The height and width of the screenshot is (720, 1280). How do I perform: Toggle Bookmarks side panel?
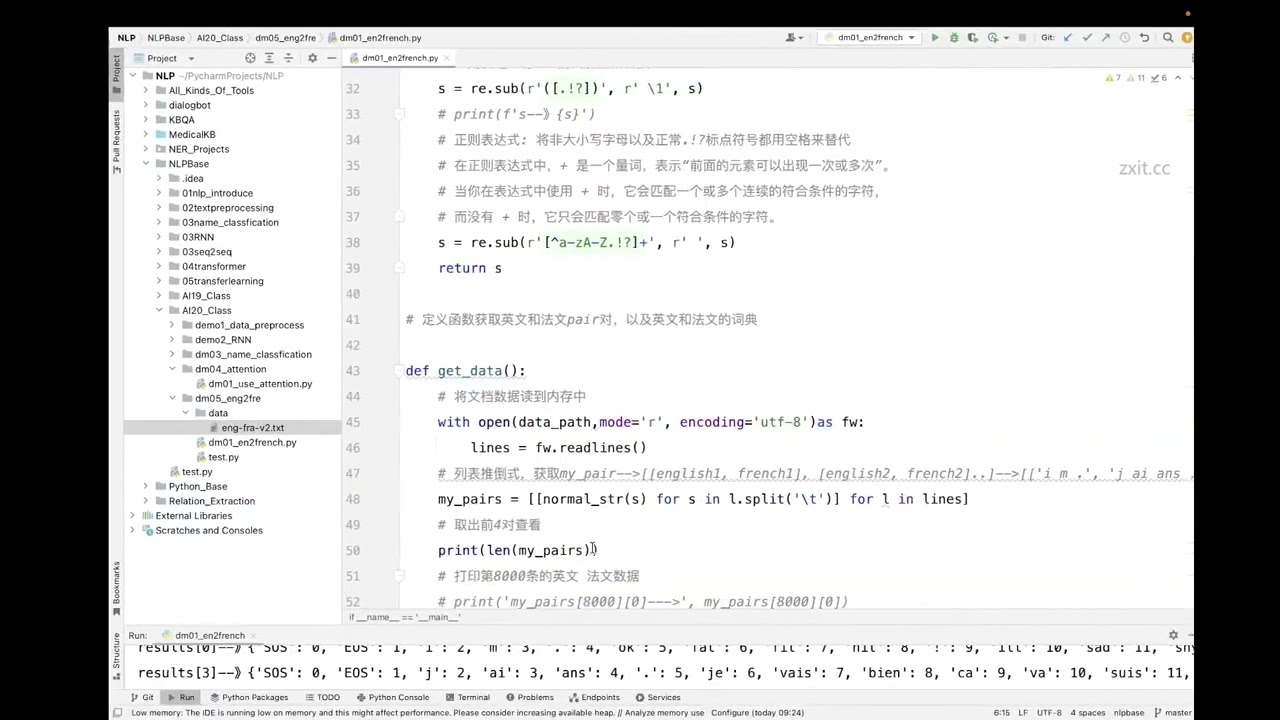[116, 588]
